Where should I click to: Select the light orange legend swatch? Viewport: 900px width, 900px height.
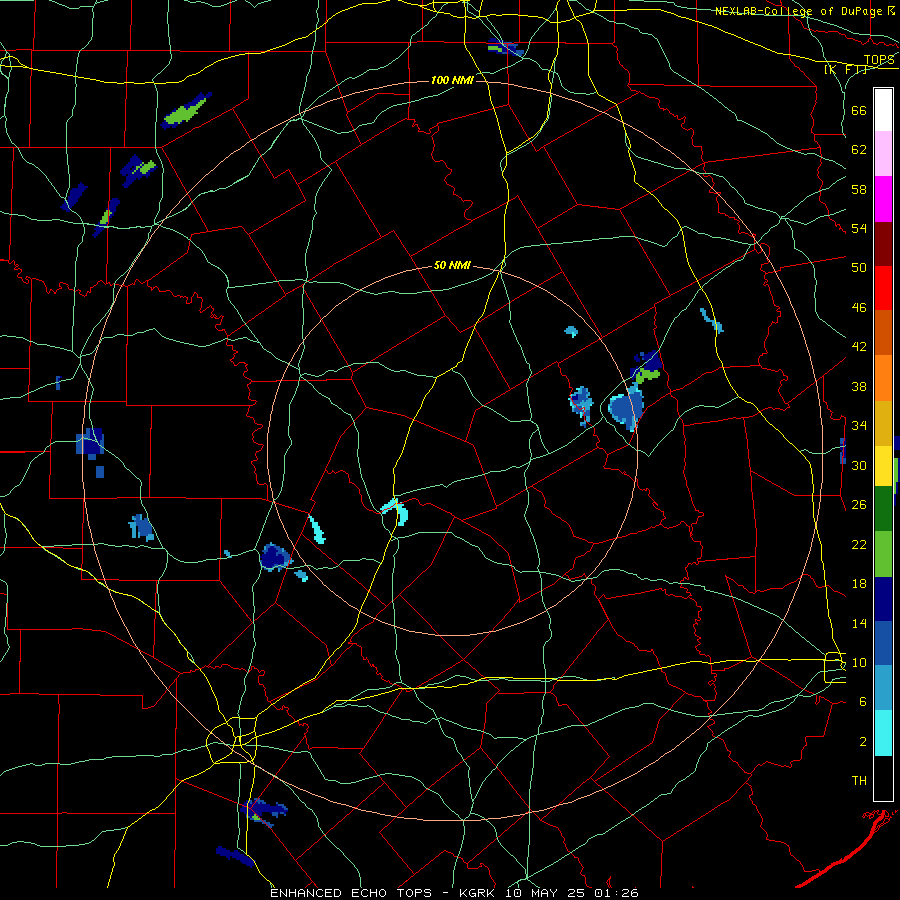coord(883,378)
